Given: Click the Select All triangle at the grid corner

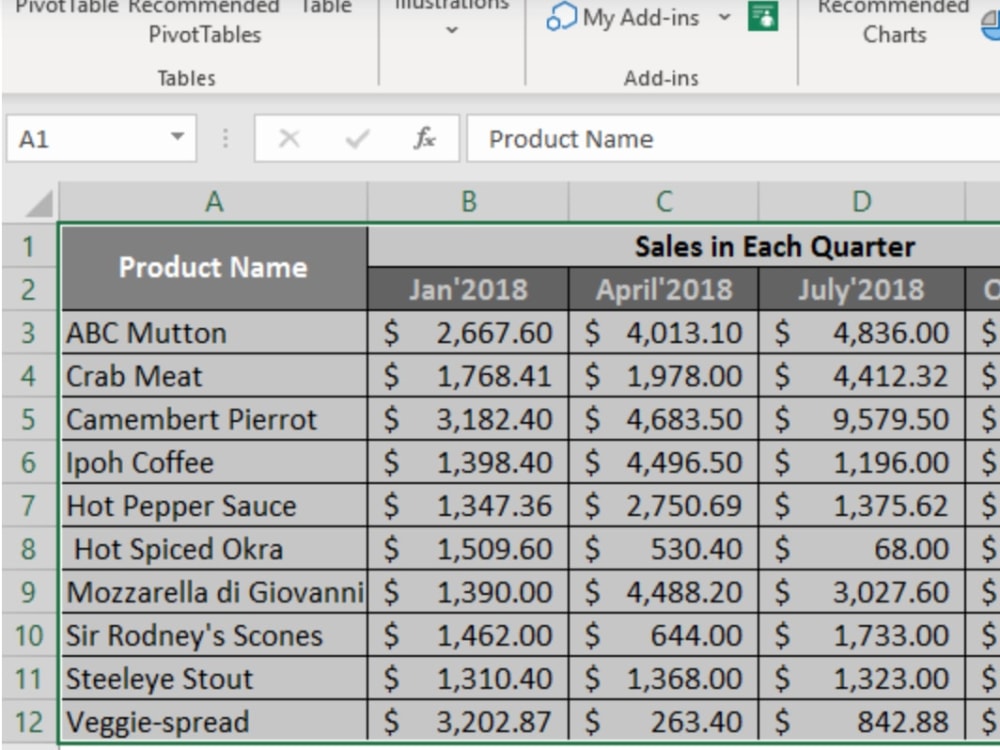Looking at the screenshot, I should (40, 205).
